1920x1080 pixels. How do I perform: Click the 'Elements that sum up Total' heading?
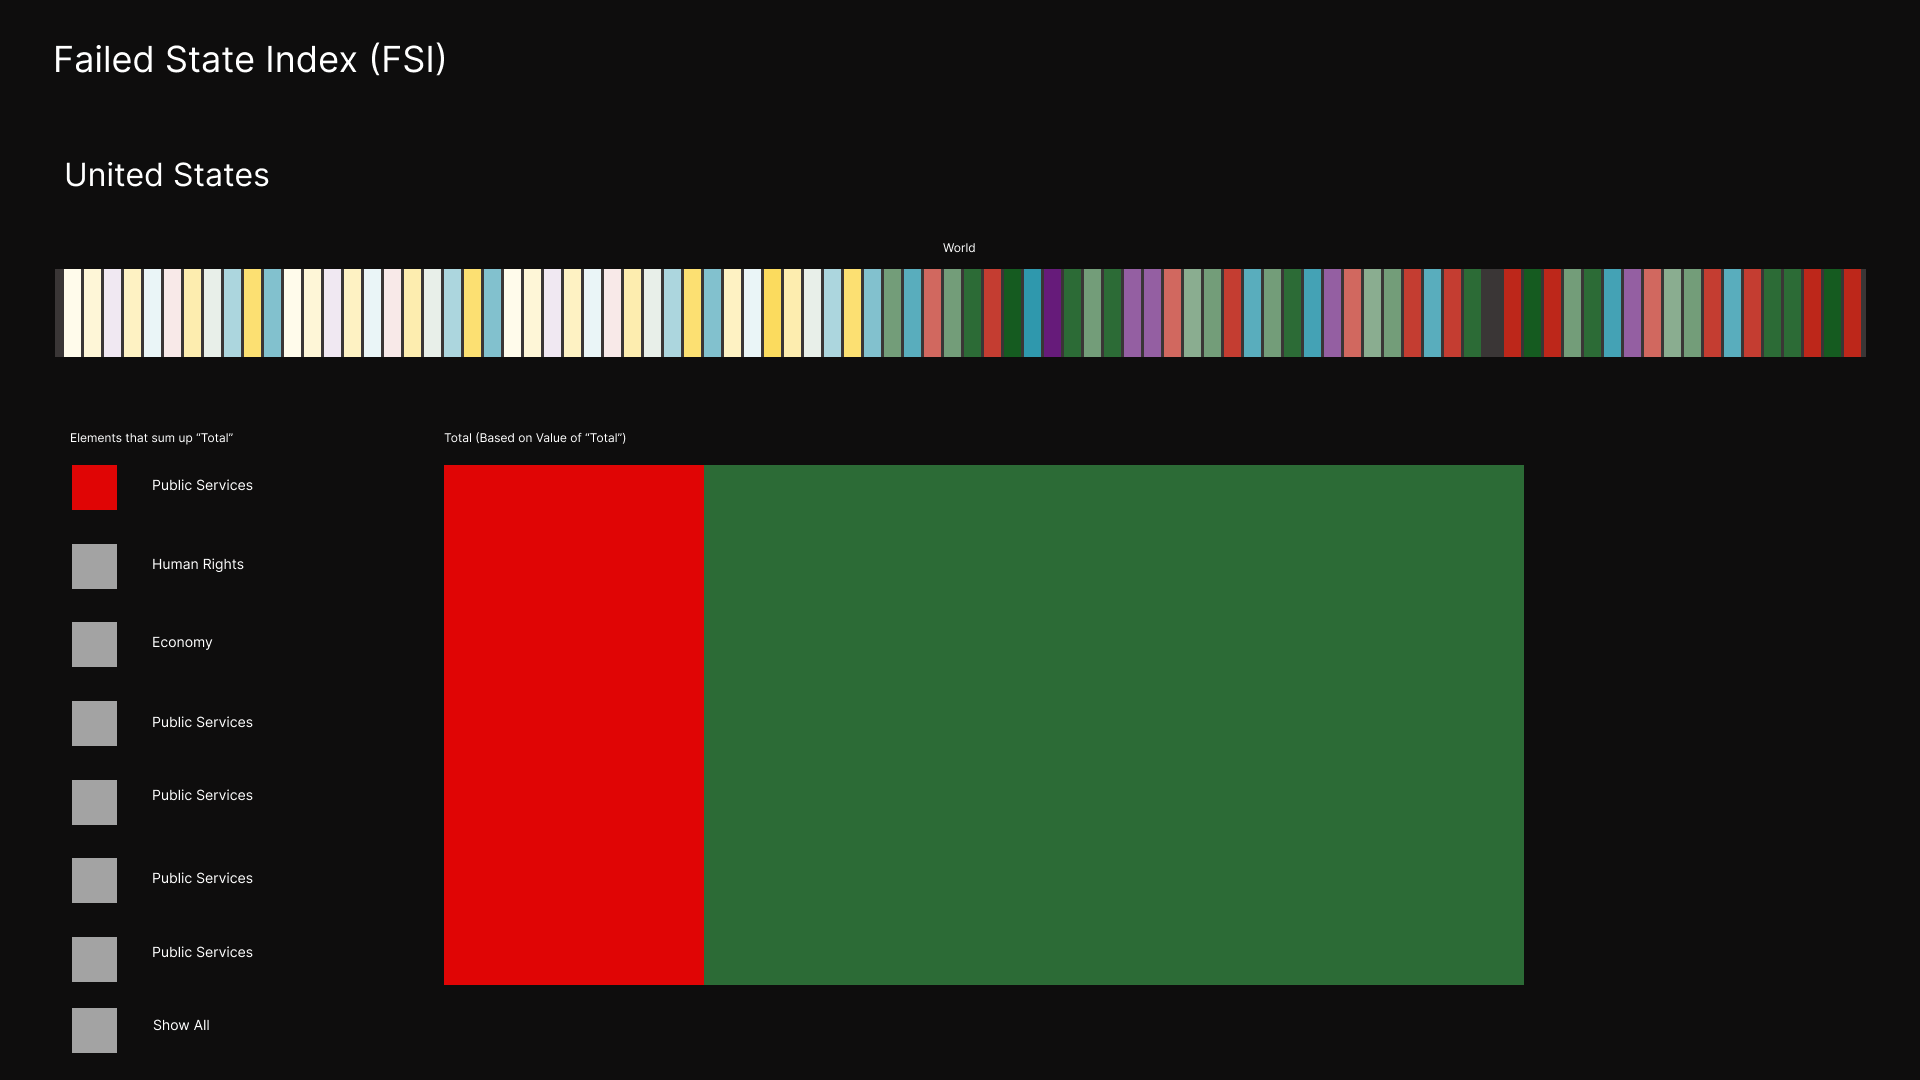pos(151,438)
